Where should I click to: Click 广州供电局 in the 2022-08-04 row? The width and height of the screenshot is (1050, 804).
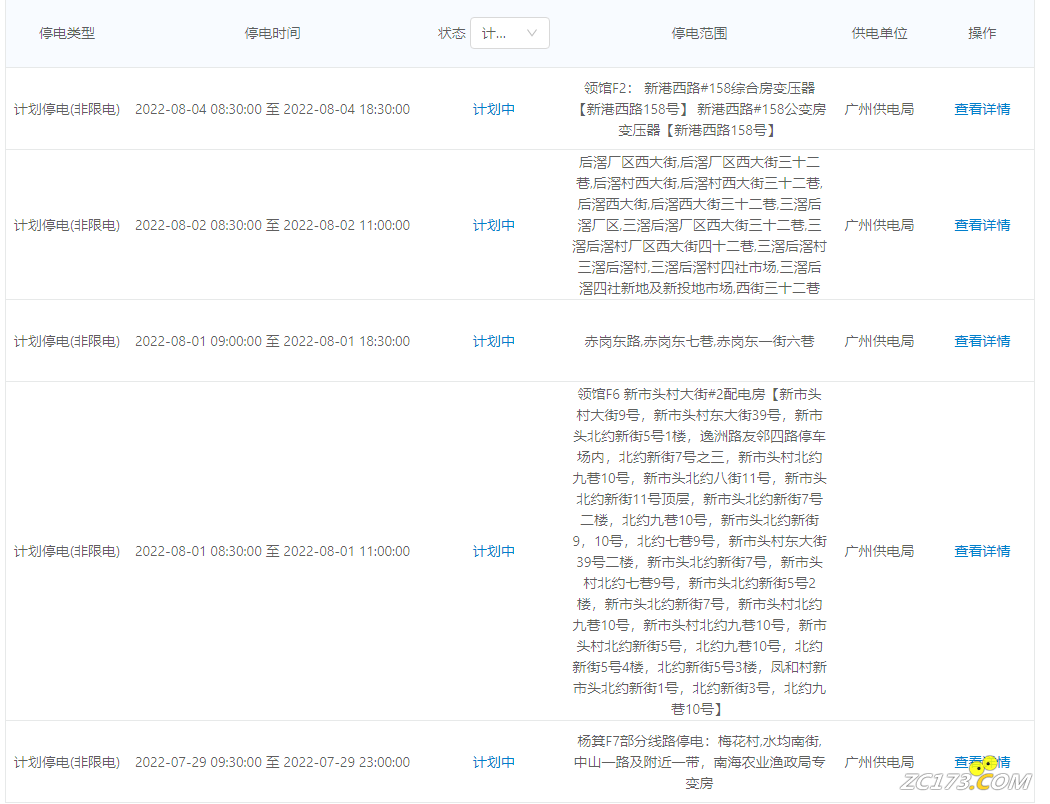[879, 109]
